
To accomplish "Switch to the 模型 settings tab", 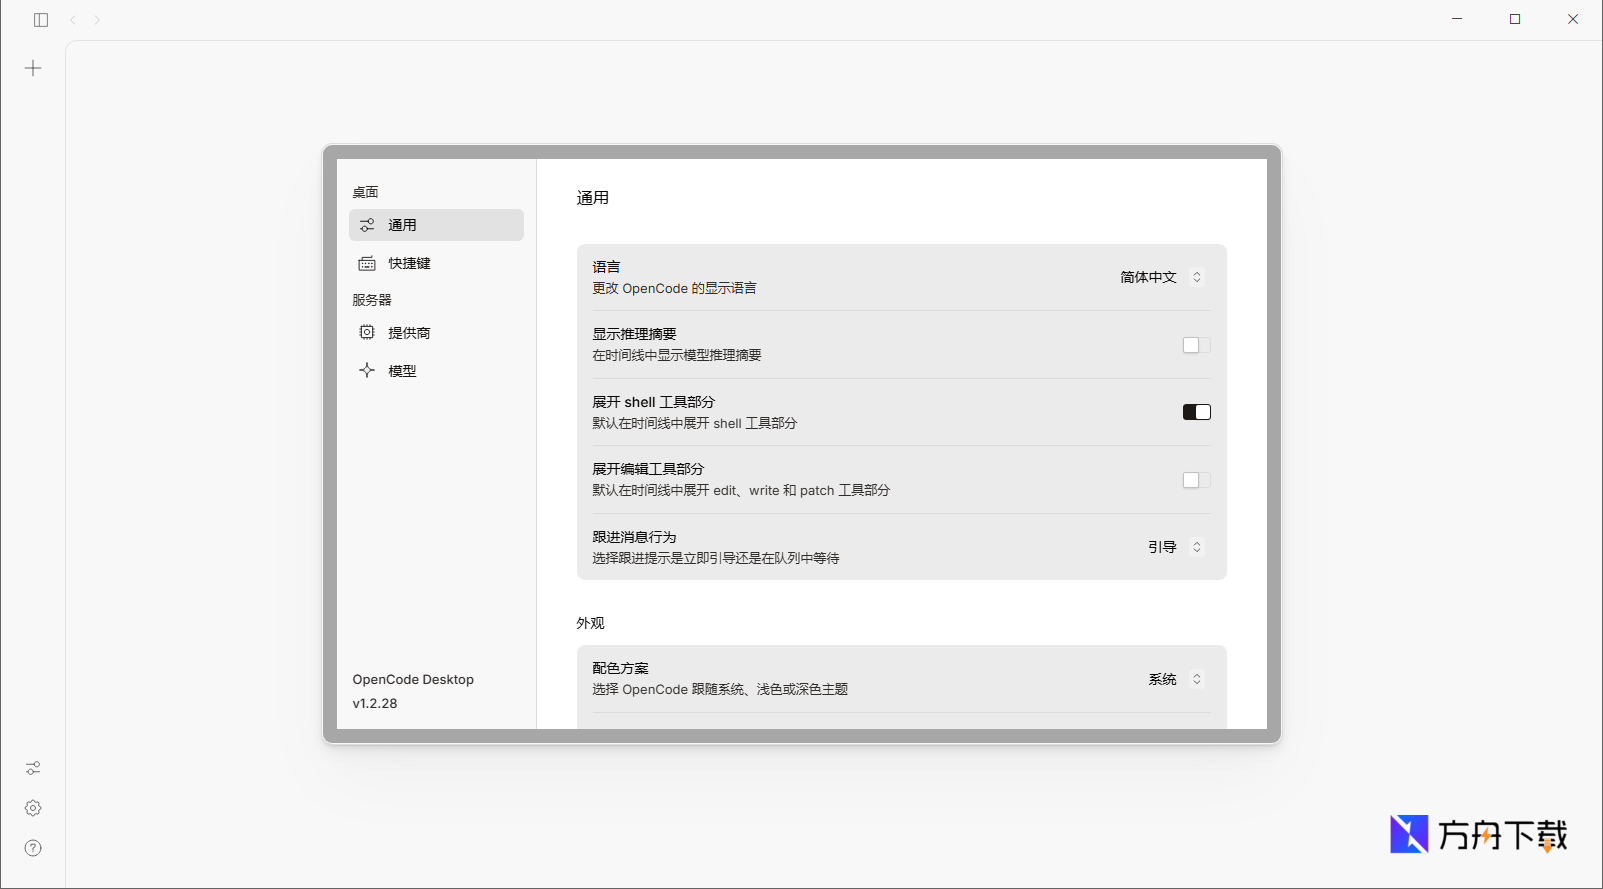I will tap(436, 370).
